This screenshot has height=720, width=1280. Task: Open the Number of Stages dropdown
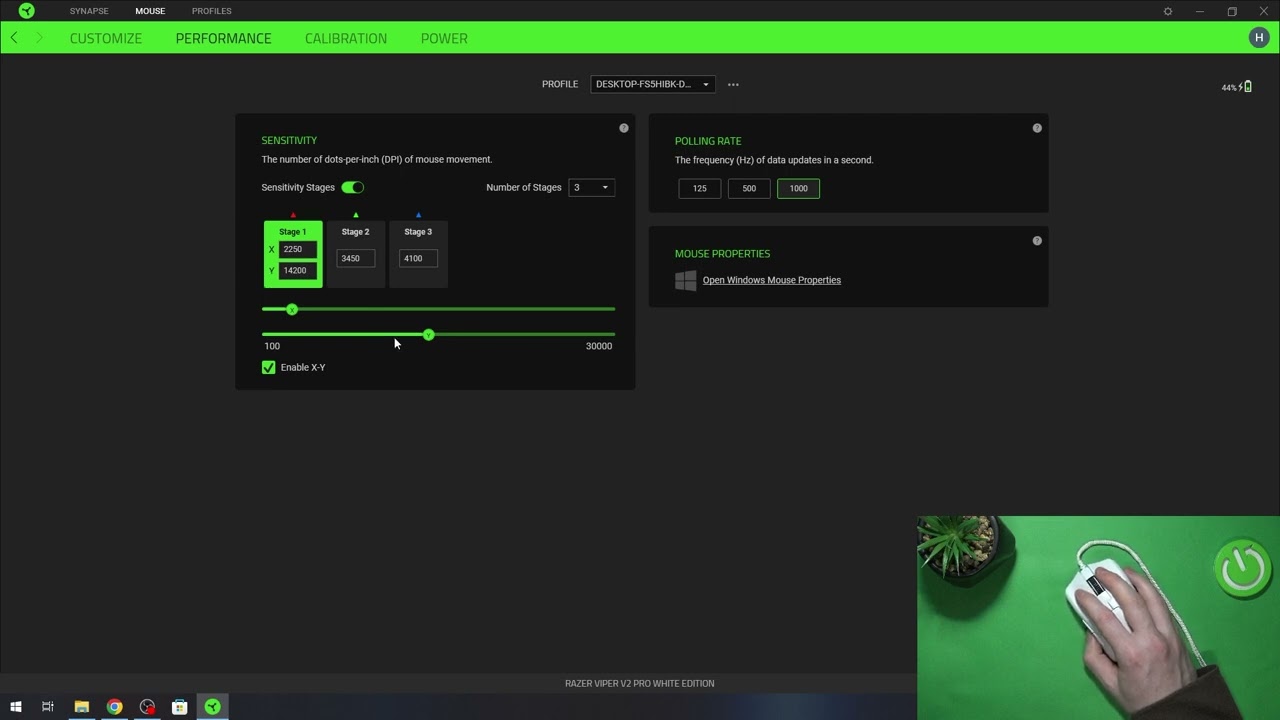coord(591,187)
